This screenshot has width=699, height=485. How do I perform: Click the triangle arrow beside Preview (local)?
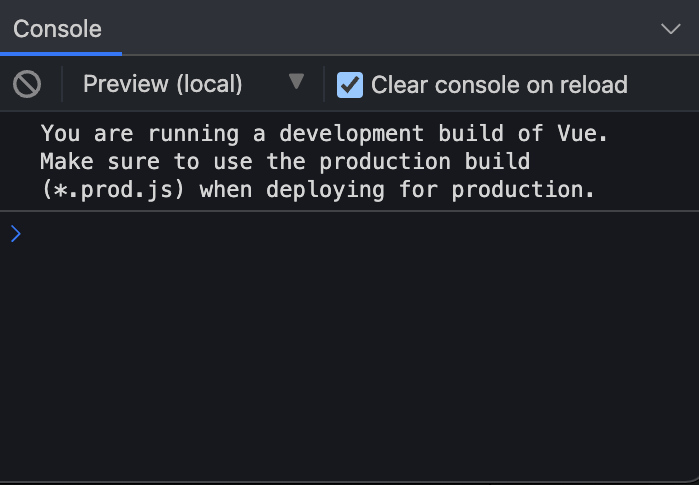tap(296, 82)
